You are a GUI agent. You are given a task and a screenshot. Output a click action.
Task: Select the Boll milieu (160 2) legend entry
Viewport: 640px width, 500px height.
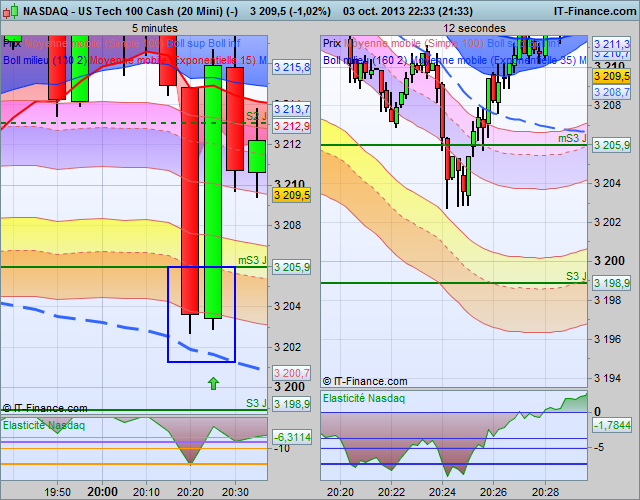(x=365, y=60)
